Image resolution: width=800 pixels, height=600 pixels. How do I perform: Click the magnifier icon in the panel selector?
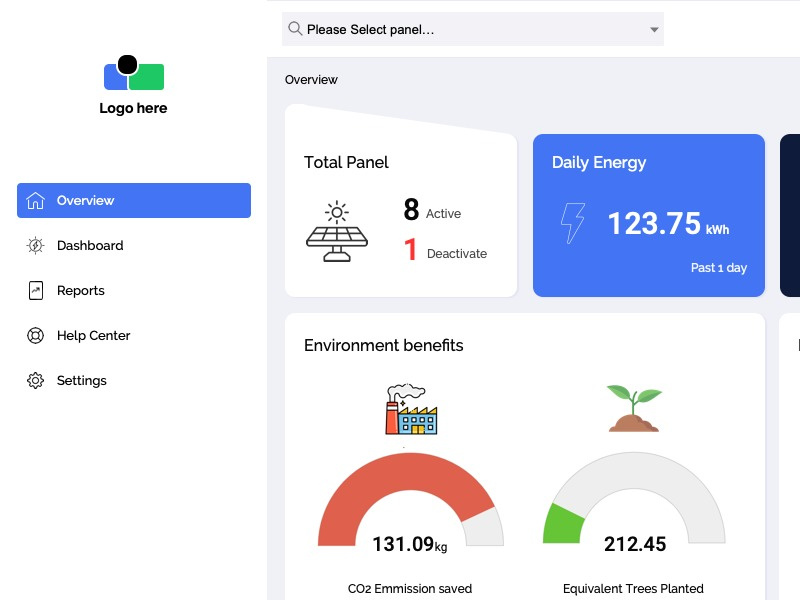(x=294, y=29)
